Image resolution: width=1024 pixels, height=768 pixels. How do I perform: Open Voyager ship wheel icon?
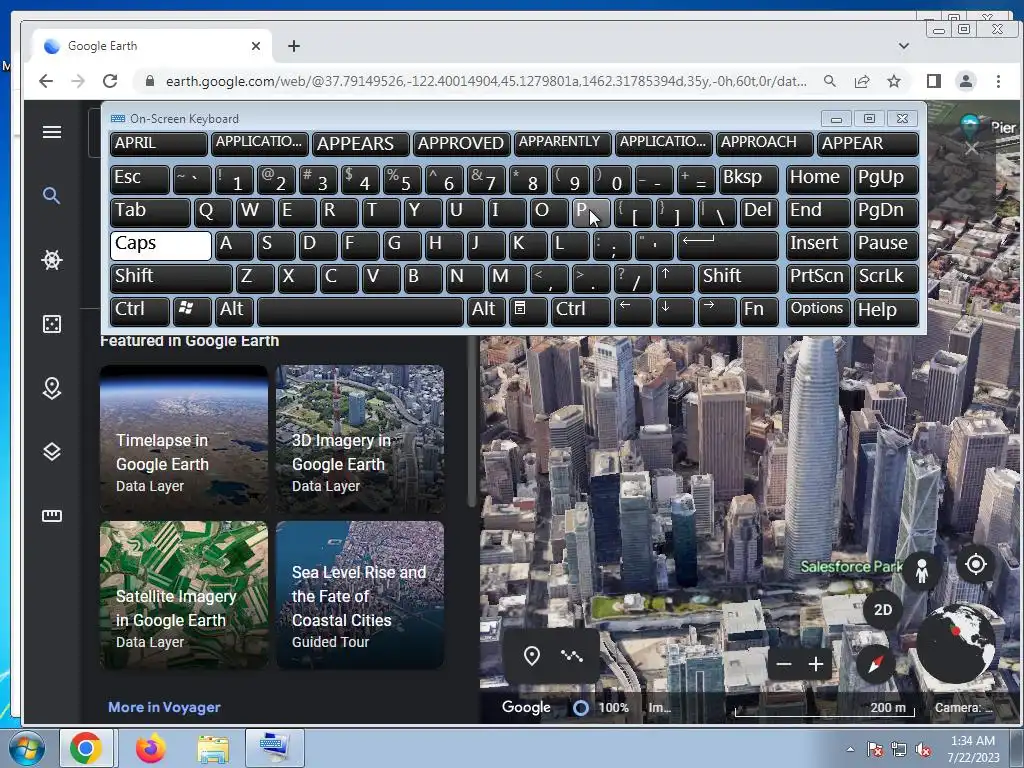[x=52, y=260]
